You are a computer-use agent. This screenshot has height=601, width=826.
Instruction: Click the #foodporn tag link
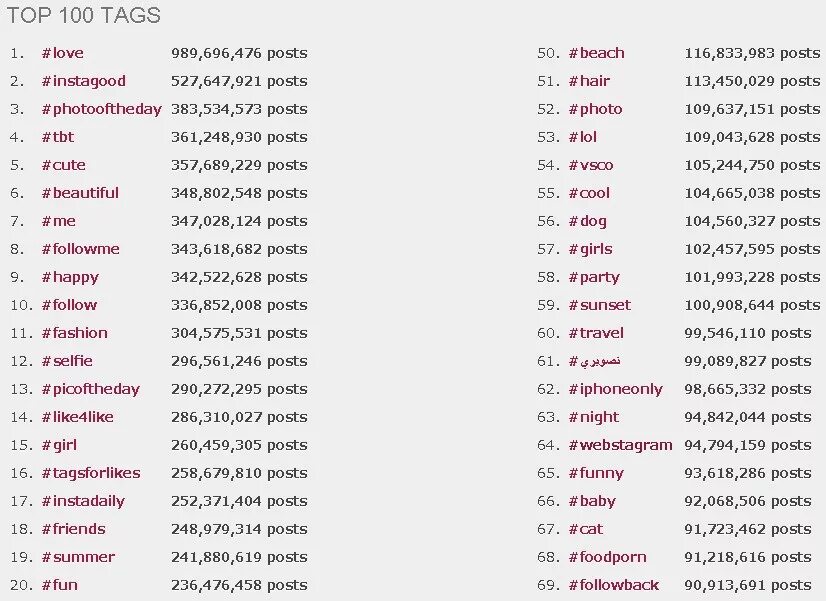click(x=607, y=557)
